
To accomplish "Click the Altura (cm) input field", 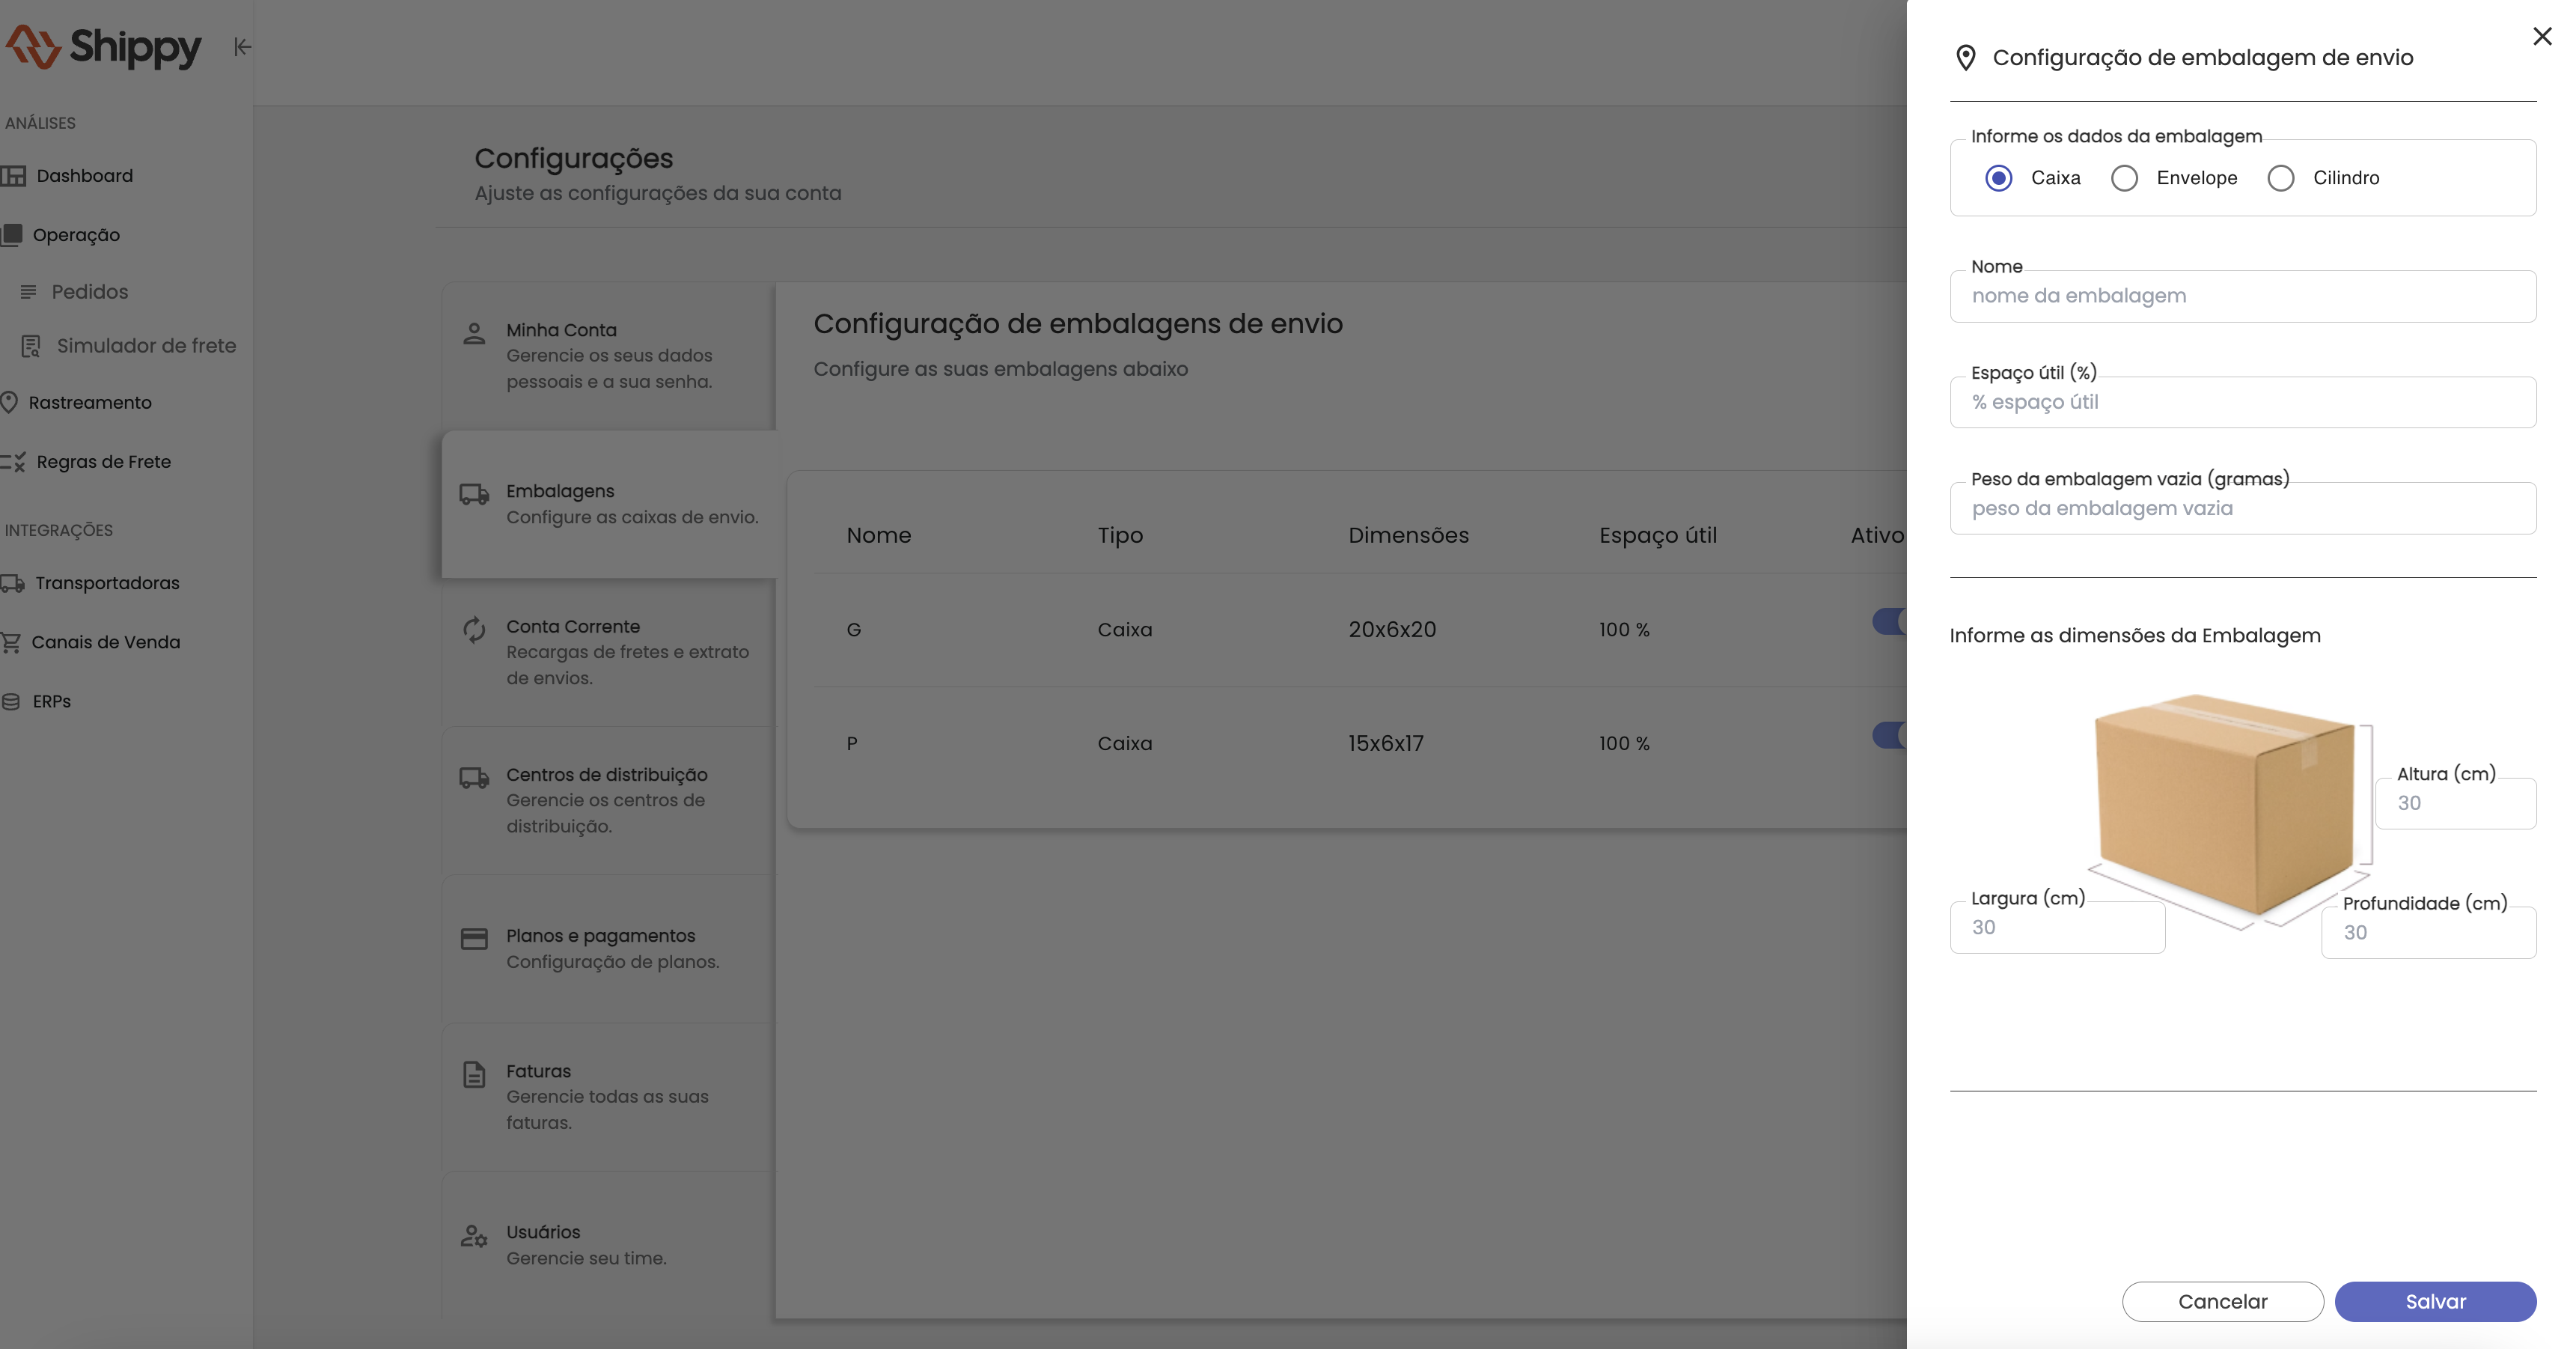I will [x=2455, y=803].
